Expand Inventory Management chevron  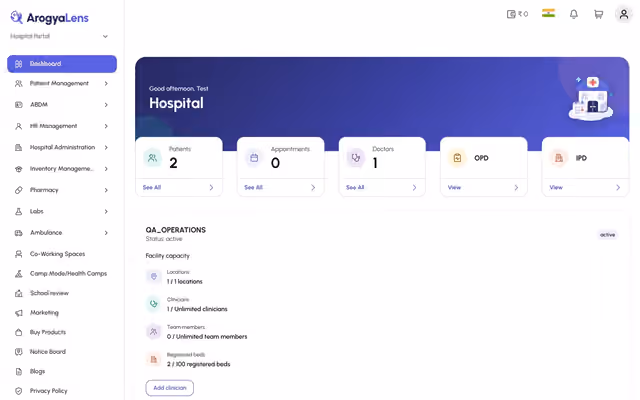[106, 169]
